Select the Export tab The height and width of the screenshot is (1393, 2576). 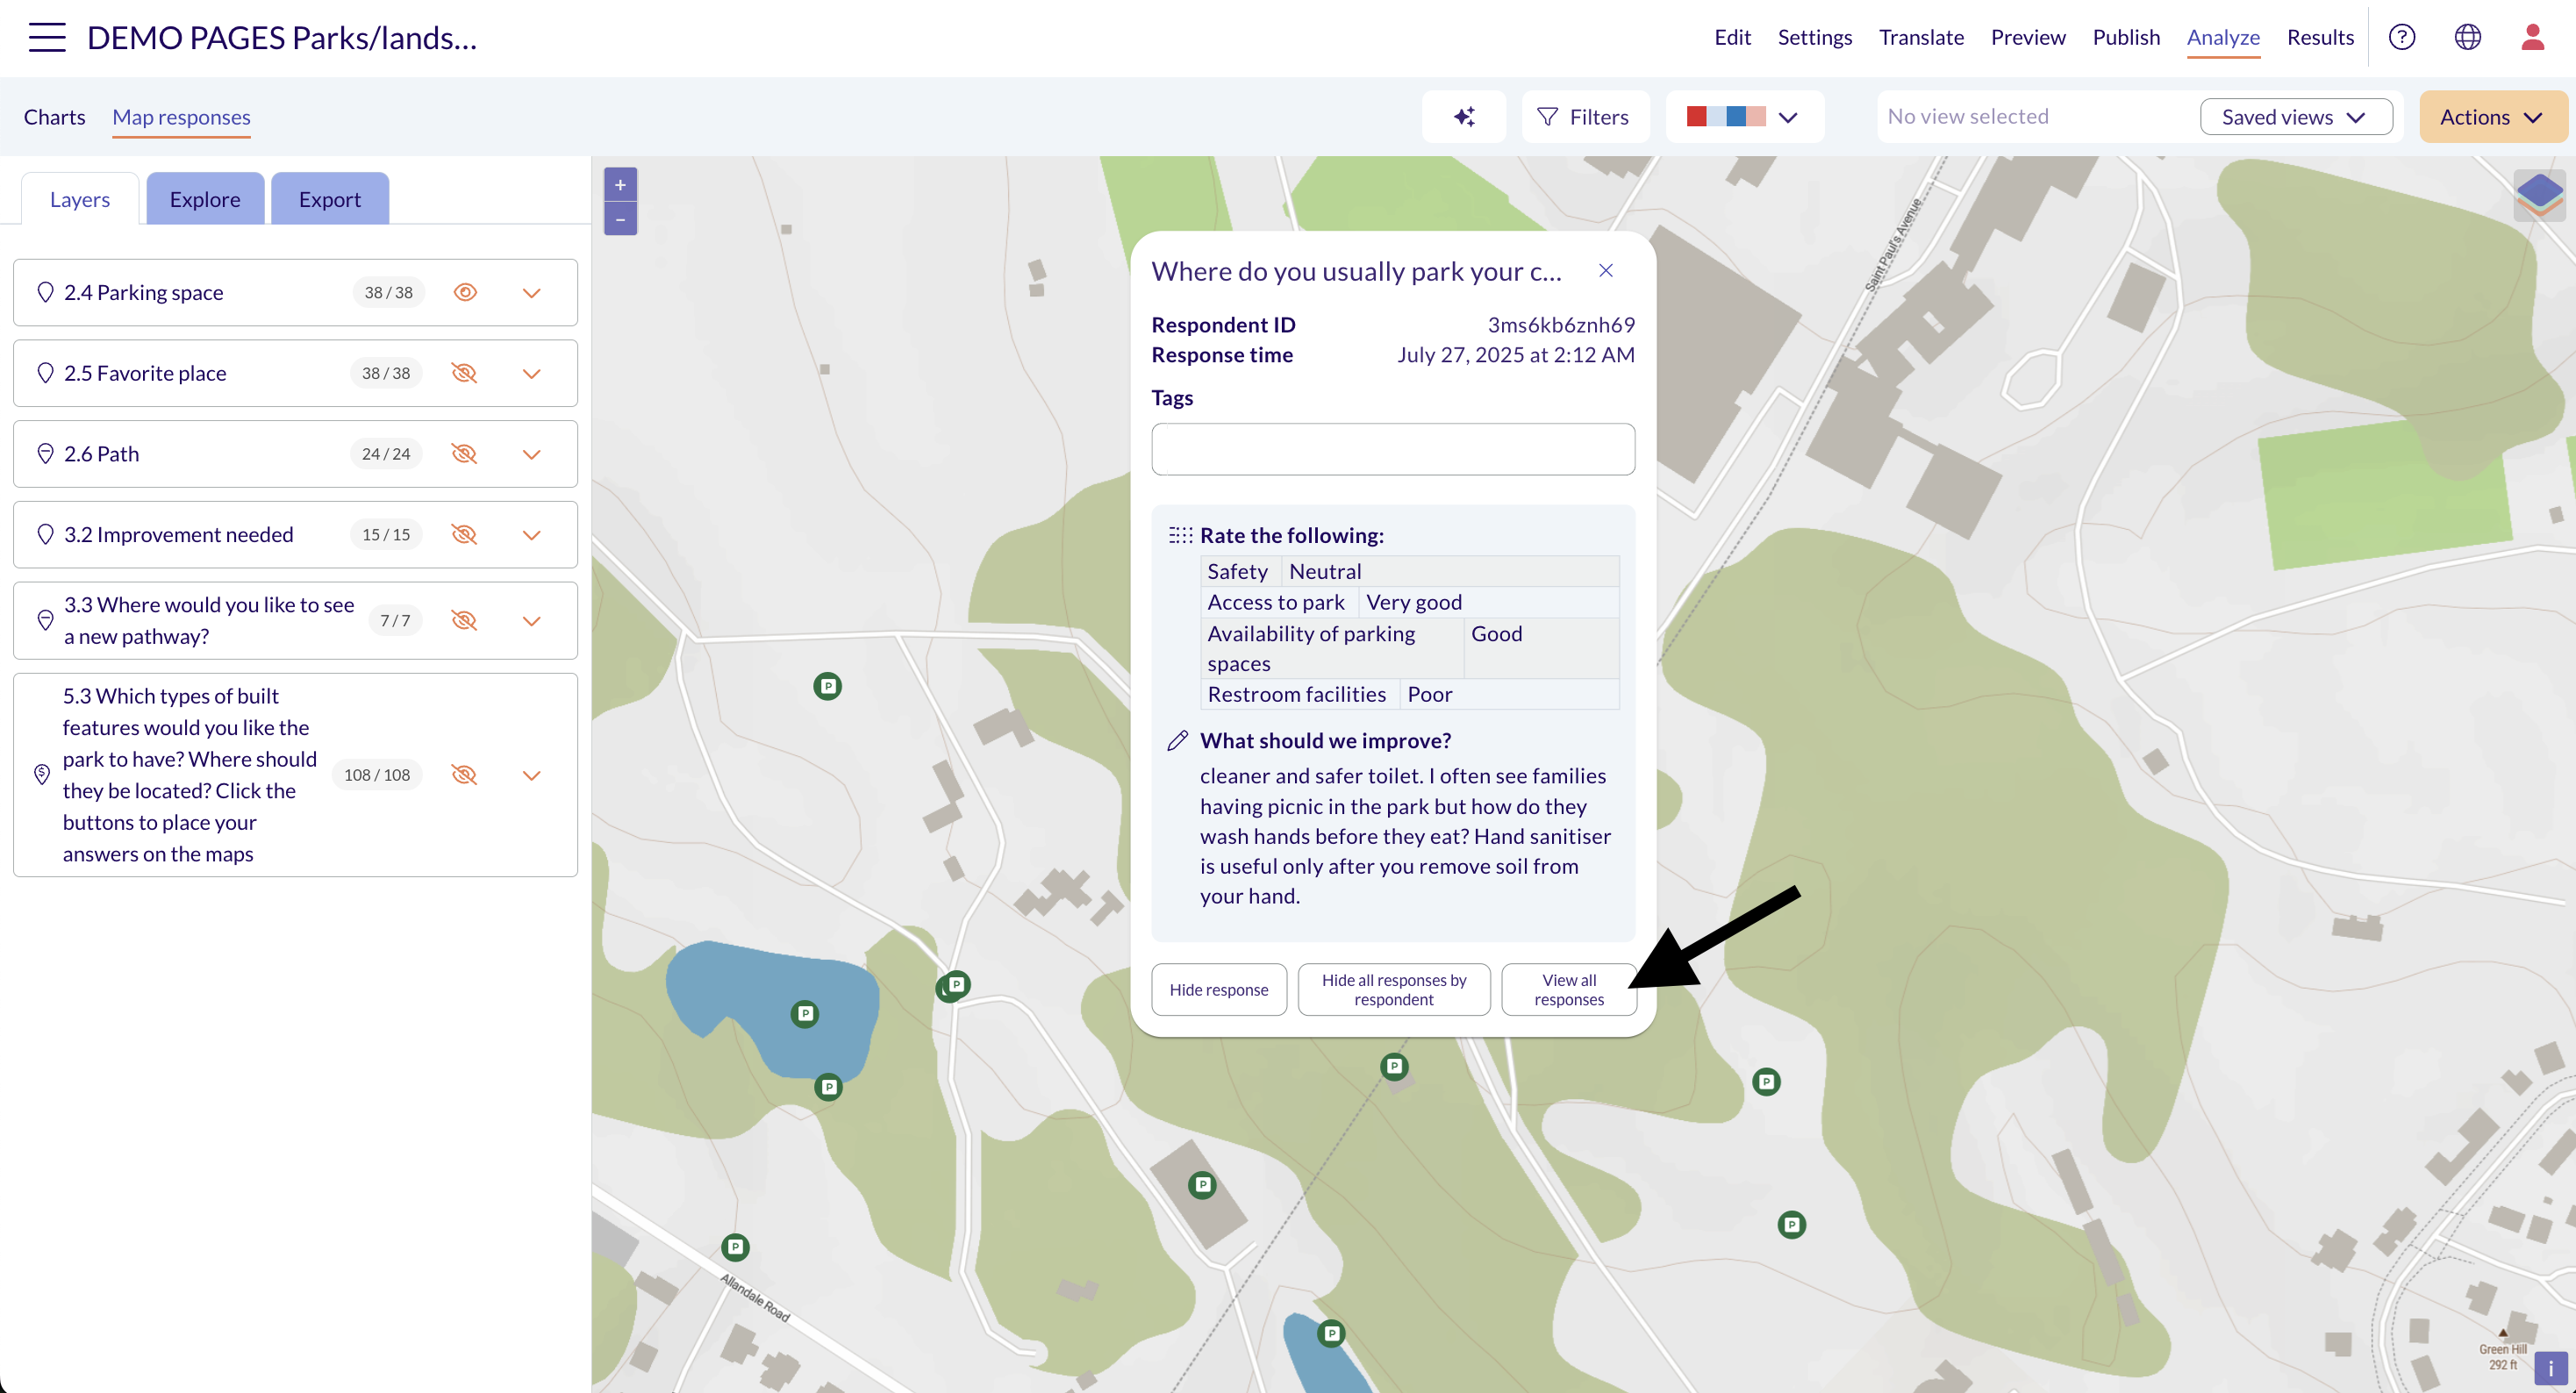pos(330,199)
